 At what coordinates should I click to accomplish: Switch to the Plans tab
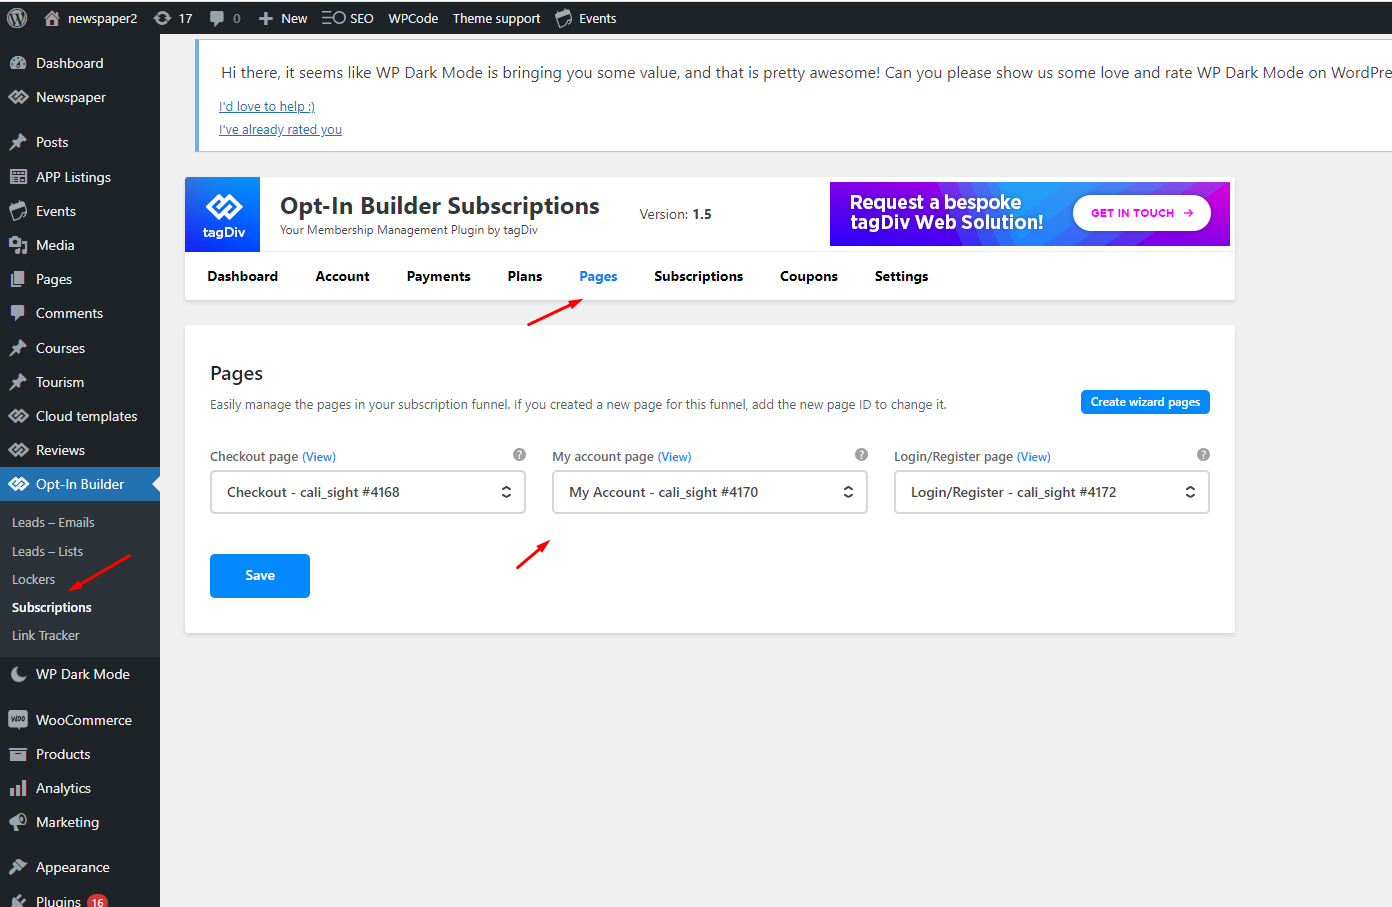click(525, 276)
